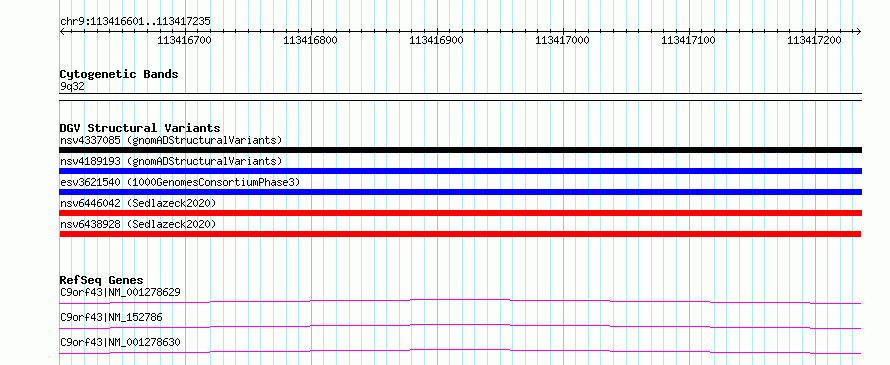This screenshot has width=890, height=365.
Task: Click the nsv4337085 gnomAD variant label
Action: tap(171, 140)
